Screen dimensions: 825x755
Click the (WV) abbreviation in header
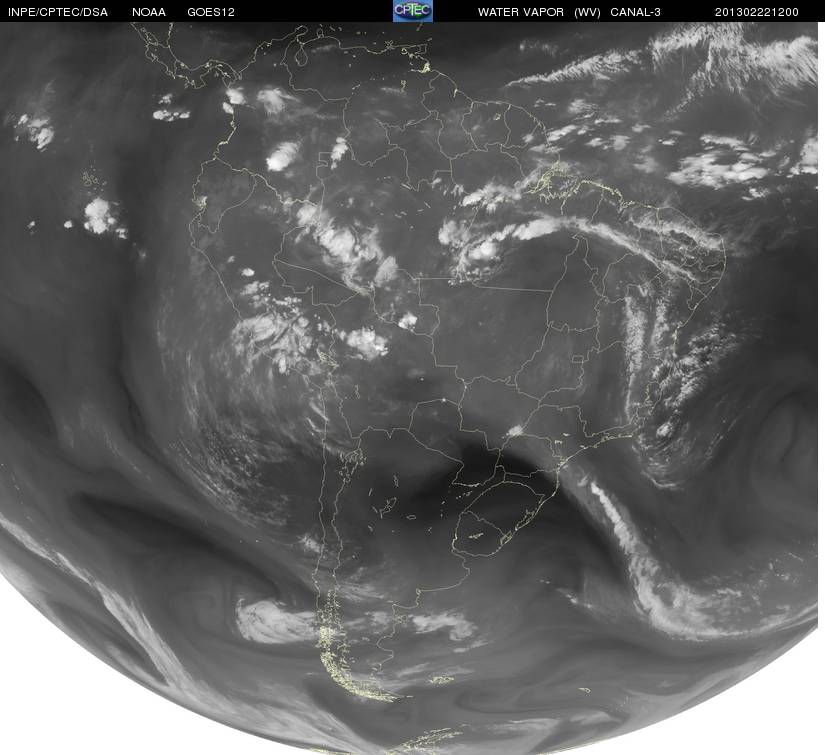tap(587, 12)
